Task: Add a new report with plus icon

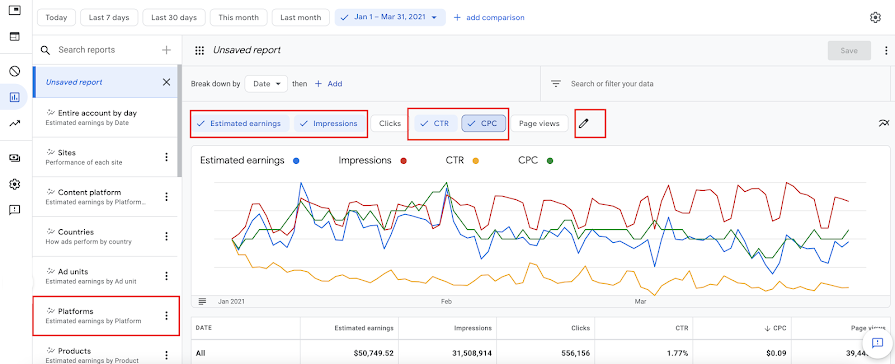Action: click(x=166, y=50)
